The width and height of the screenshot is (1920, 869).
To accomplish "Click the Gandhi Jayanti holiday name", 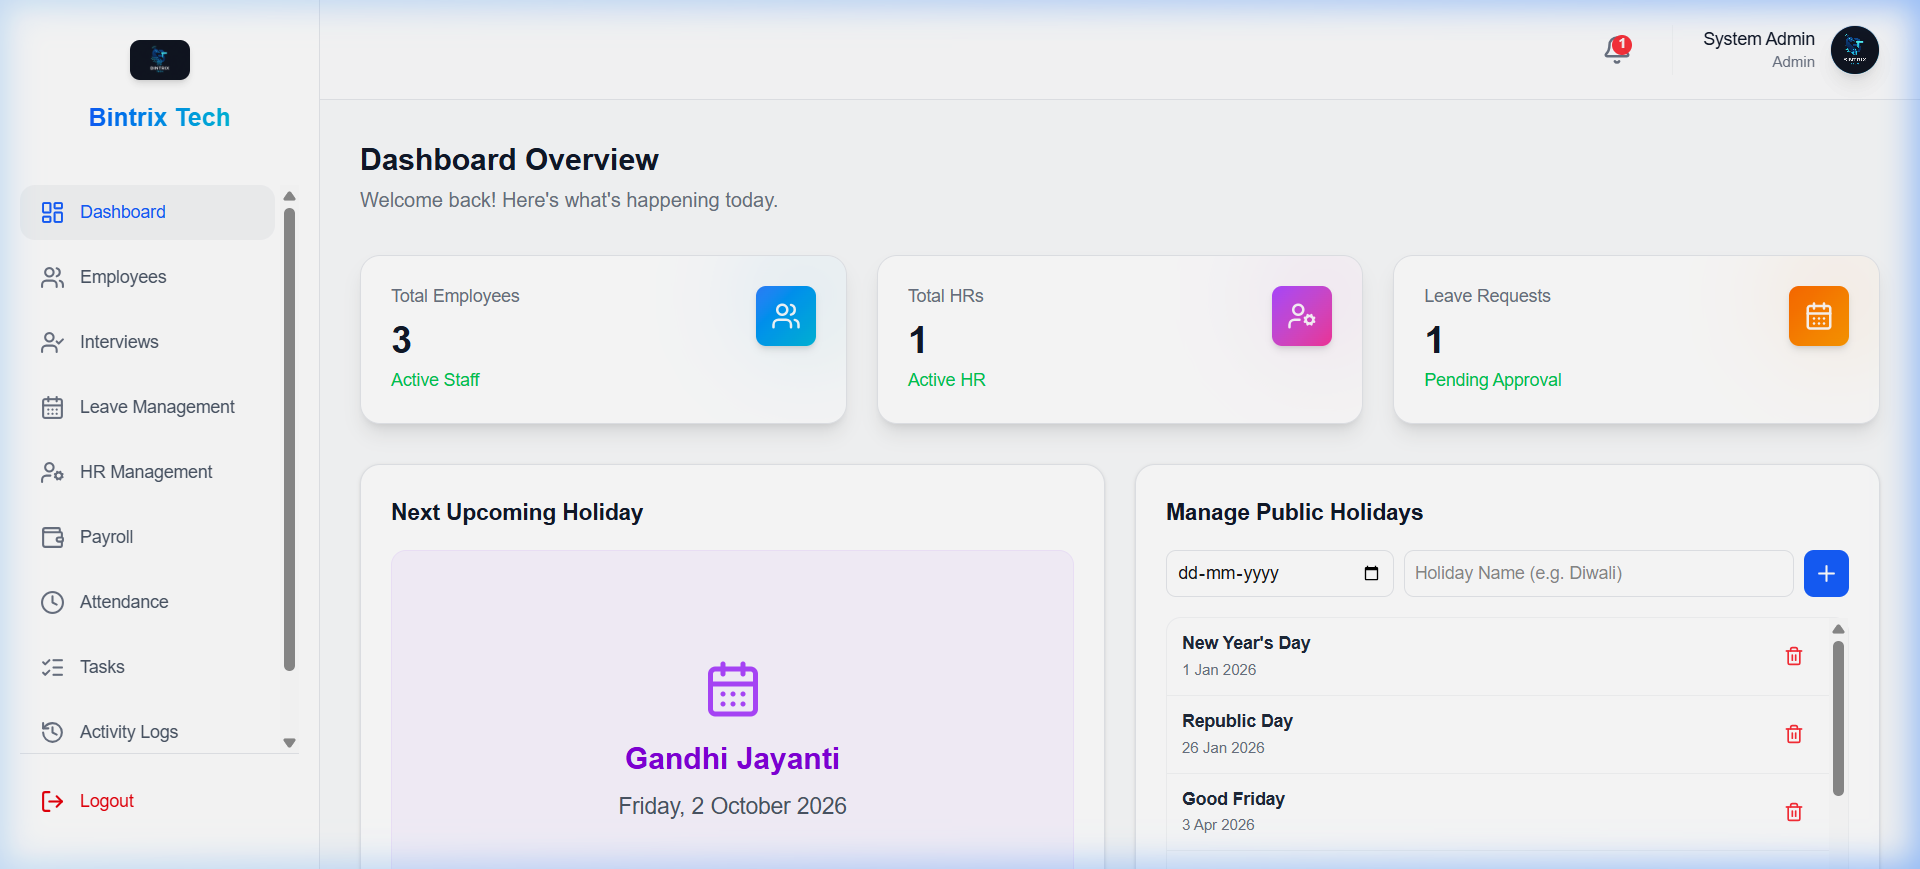I will tap(732, 758).
